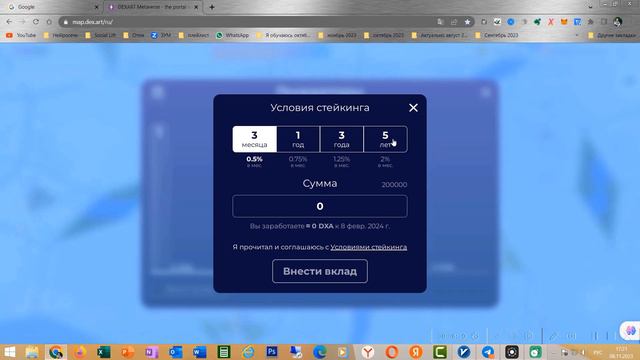Close the Google browser tab
The width and height of the screenshot is (640, 360).
coord(96,7)
